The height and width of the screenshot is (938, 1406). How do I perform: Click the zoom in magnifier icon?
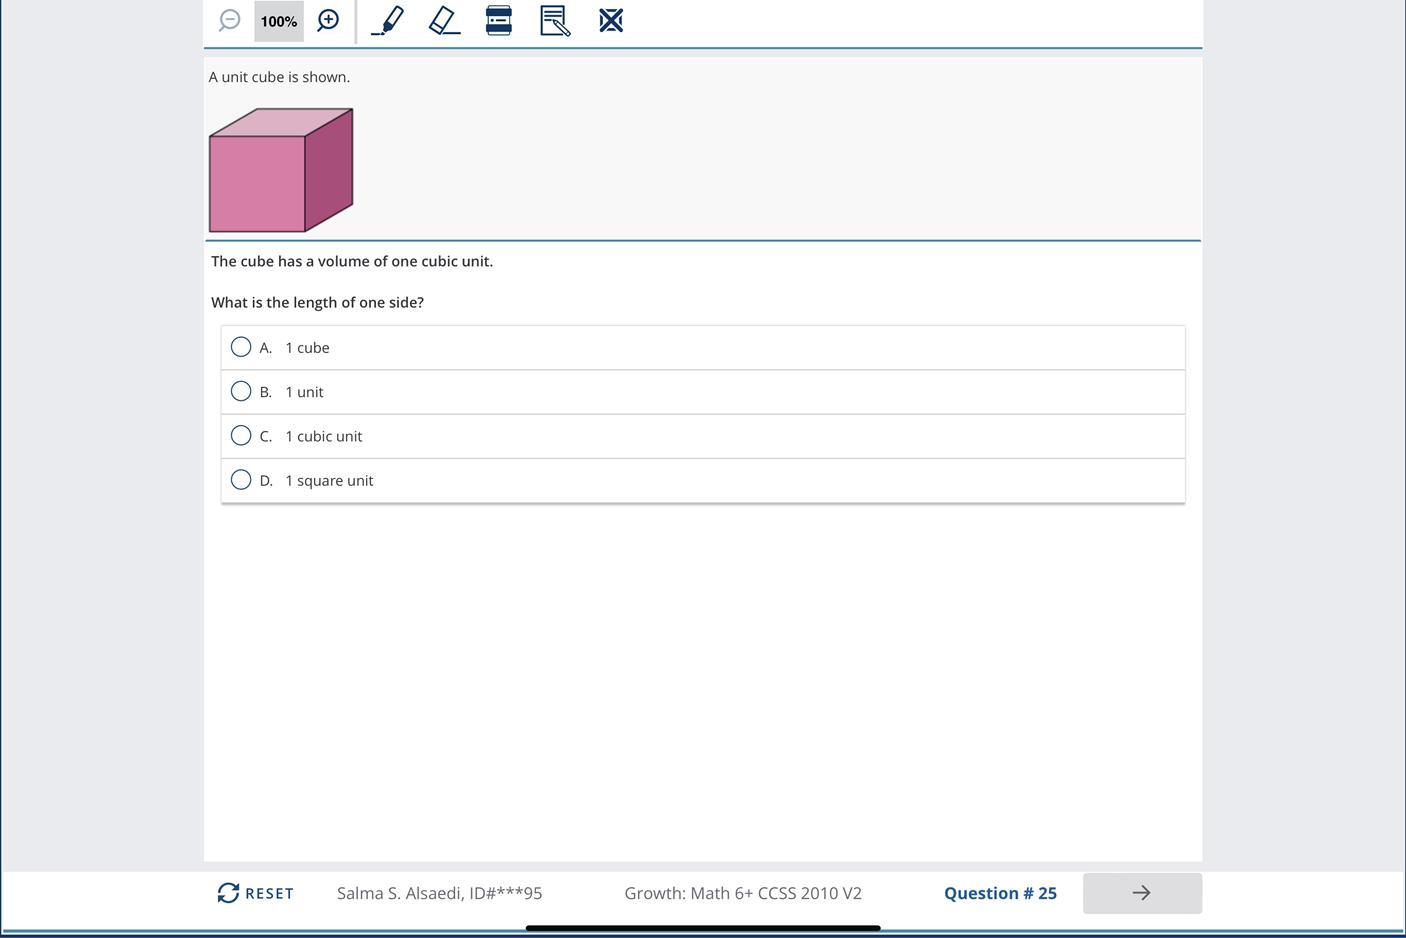pyautogui.click(x=328, y=20)
